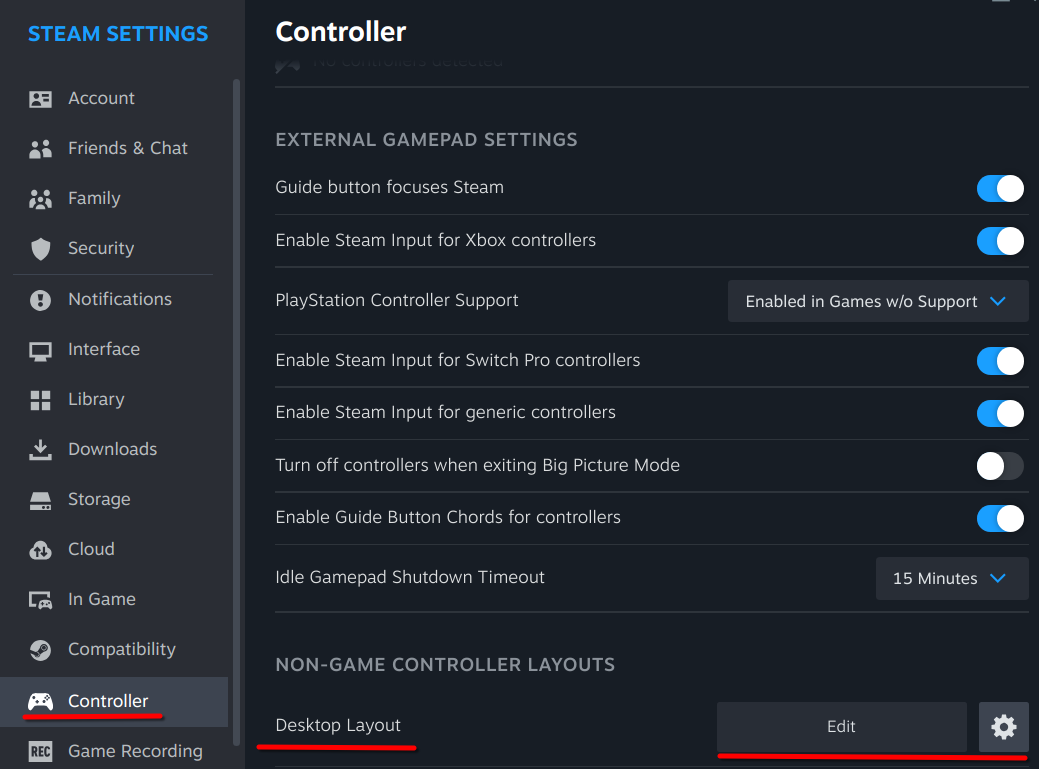Click the Library grid icon
The height and width of the screenshot is (769, 1039).
click(x=41, y=400)
